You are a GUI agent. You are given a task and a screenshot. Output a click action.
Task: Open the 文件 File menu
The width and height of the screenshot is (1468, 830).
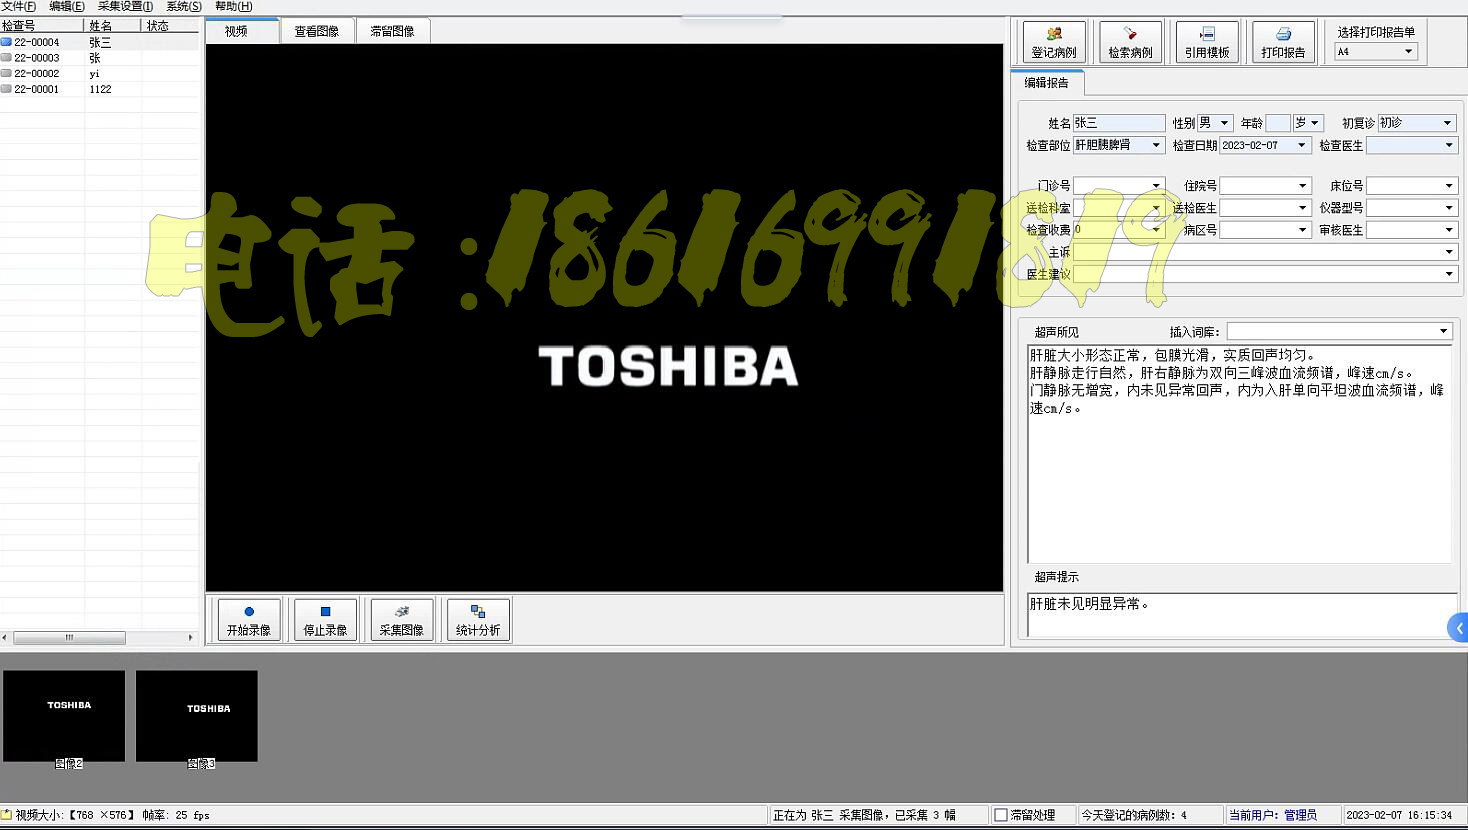point(19,6)
